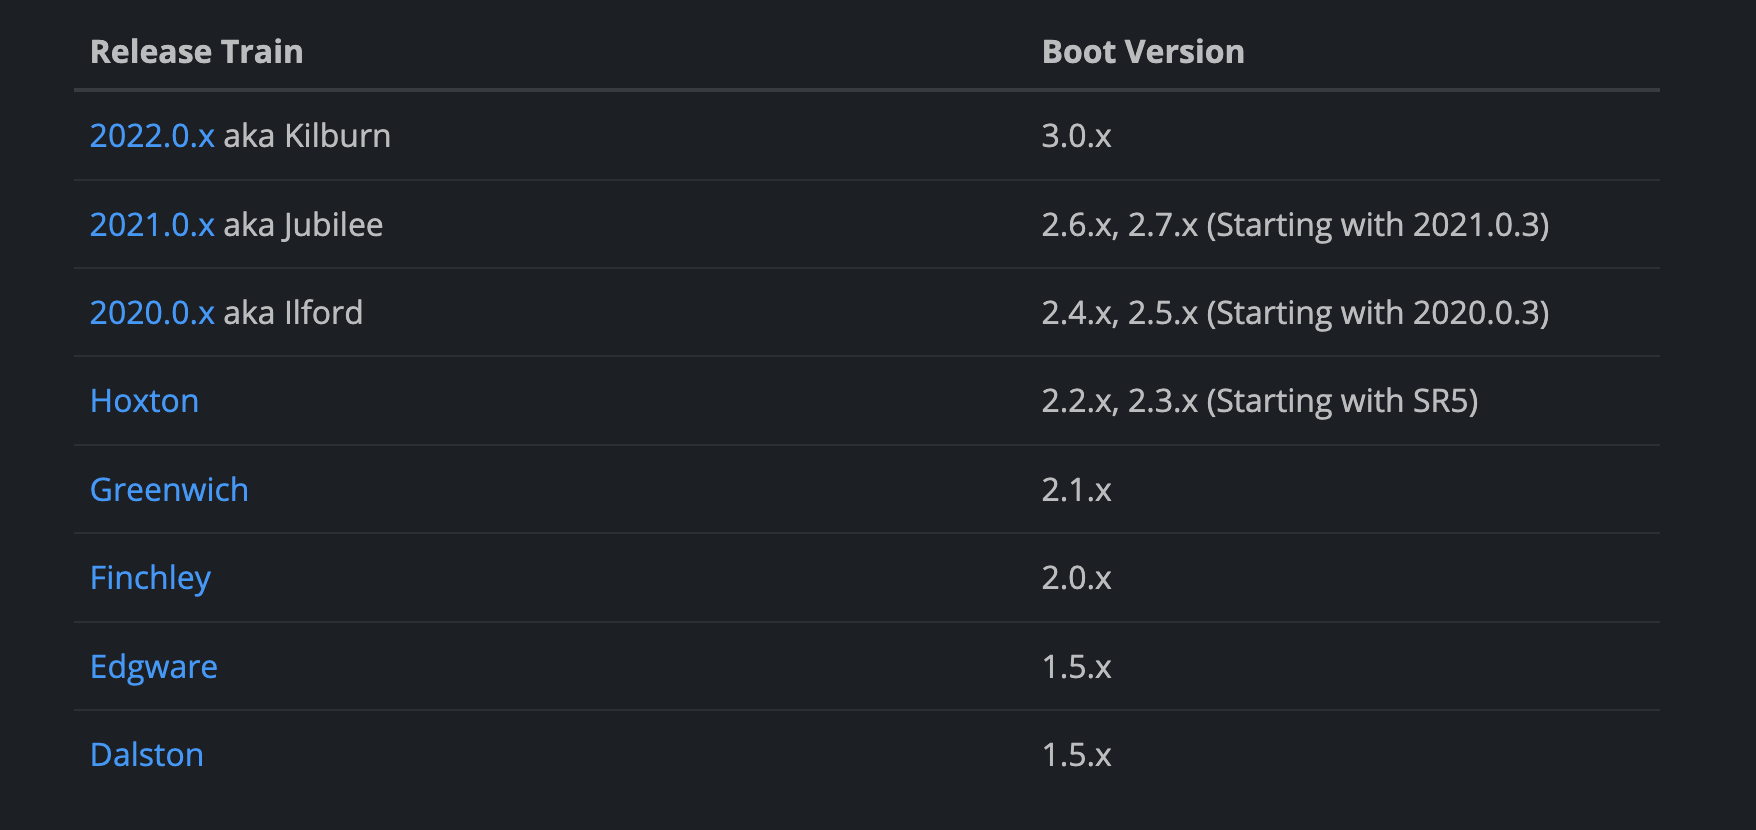The image size is (1756, 830).
Task: Select the 2.4.x, 2.5.x Ilford version text
Action: pyautogui.click(x=1119, y=313)
